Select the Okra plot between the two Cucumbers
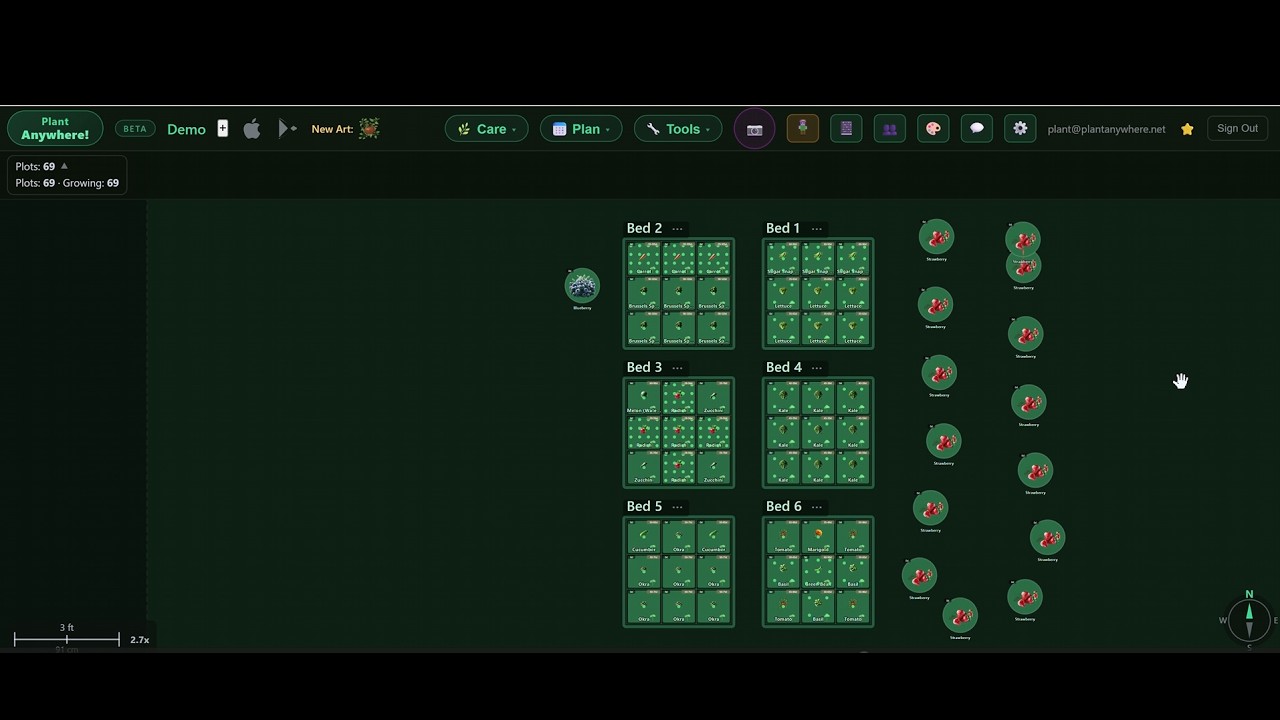This screenshot has width=1280, height=720. (679, 537)
